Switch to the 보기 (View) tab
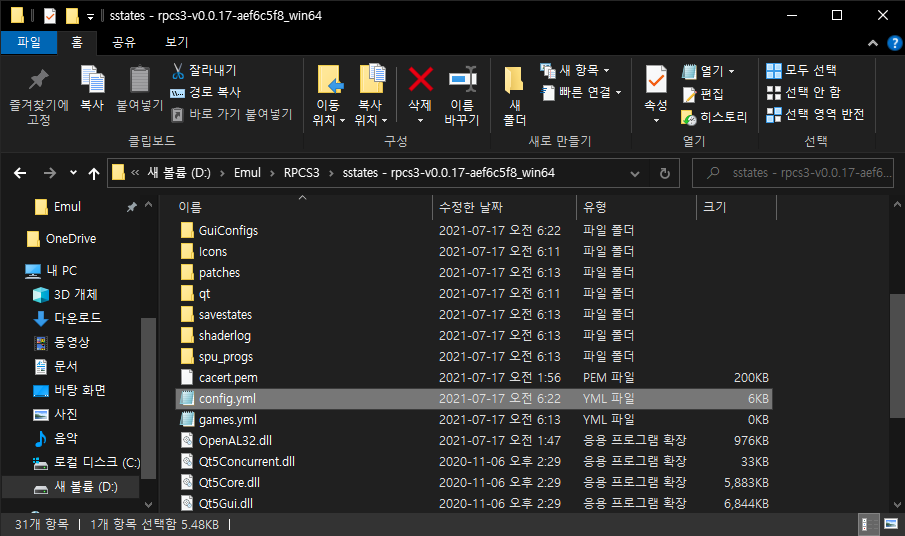Image resolution: width=905 pixels, height=536 pixels. click(177, 42)
